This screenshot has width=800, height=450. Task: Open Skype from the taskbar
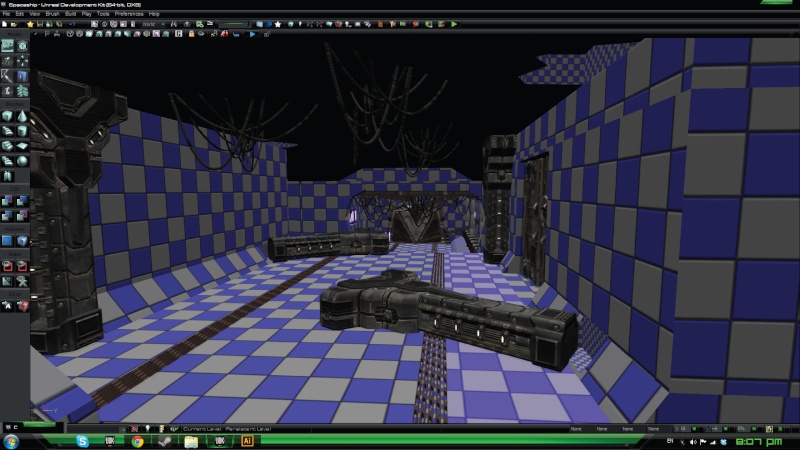coord(82,441)
